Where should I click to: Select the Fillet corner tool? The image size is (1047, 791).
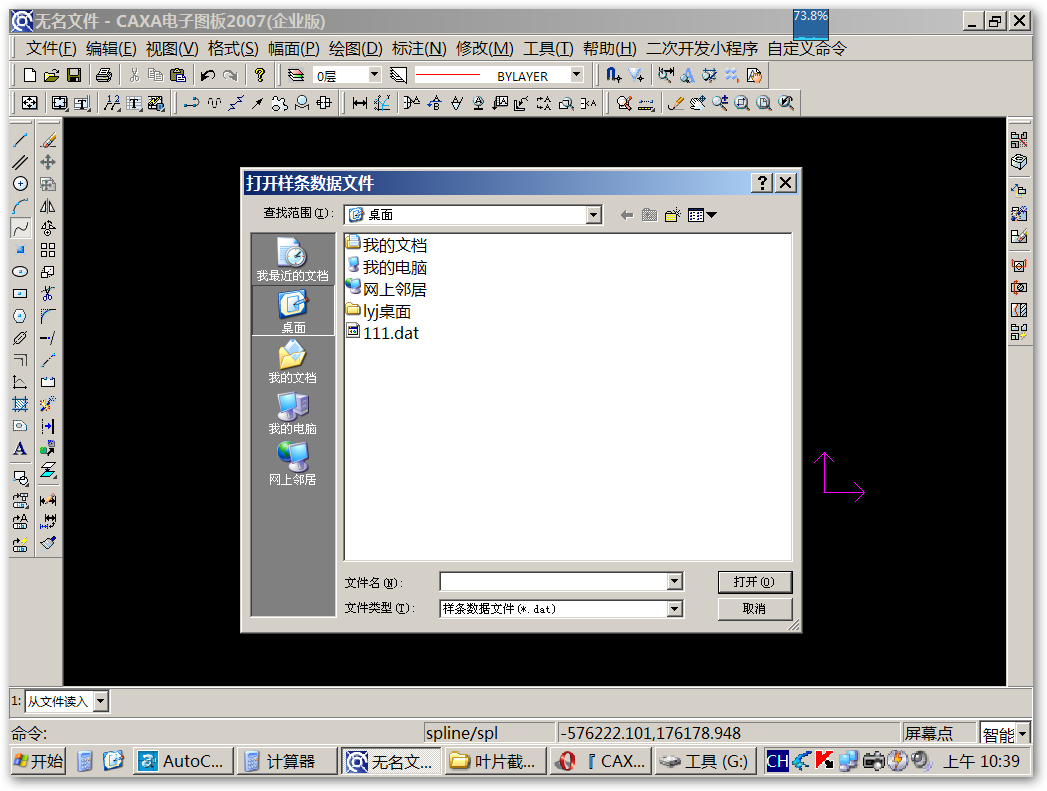coord(48,316)
